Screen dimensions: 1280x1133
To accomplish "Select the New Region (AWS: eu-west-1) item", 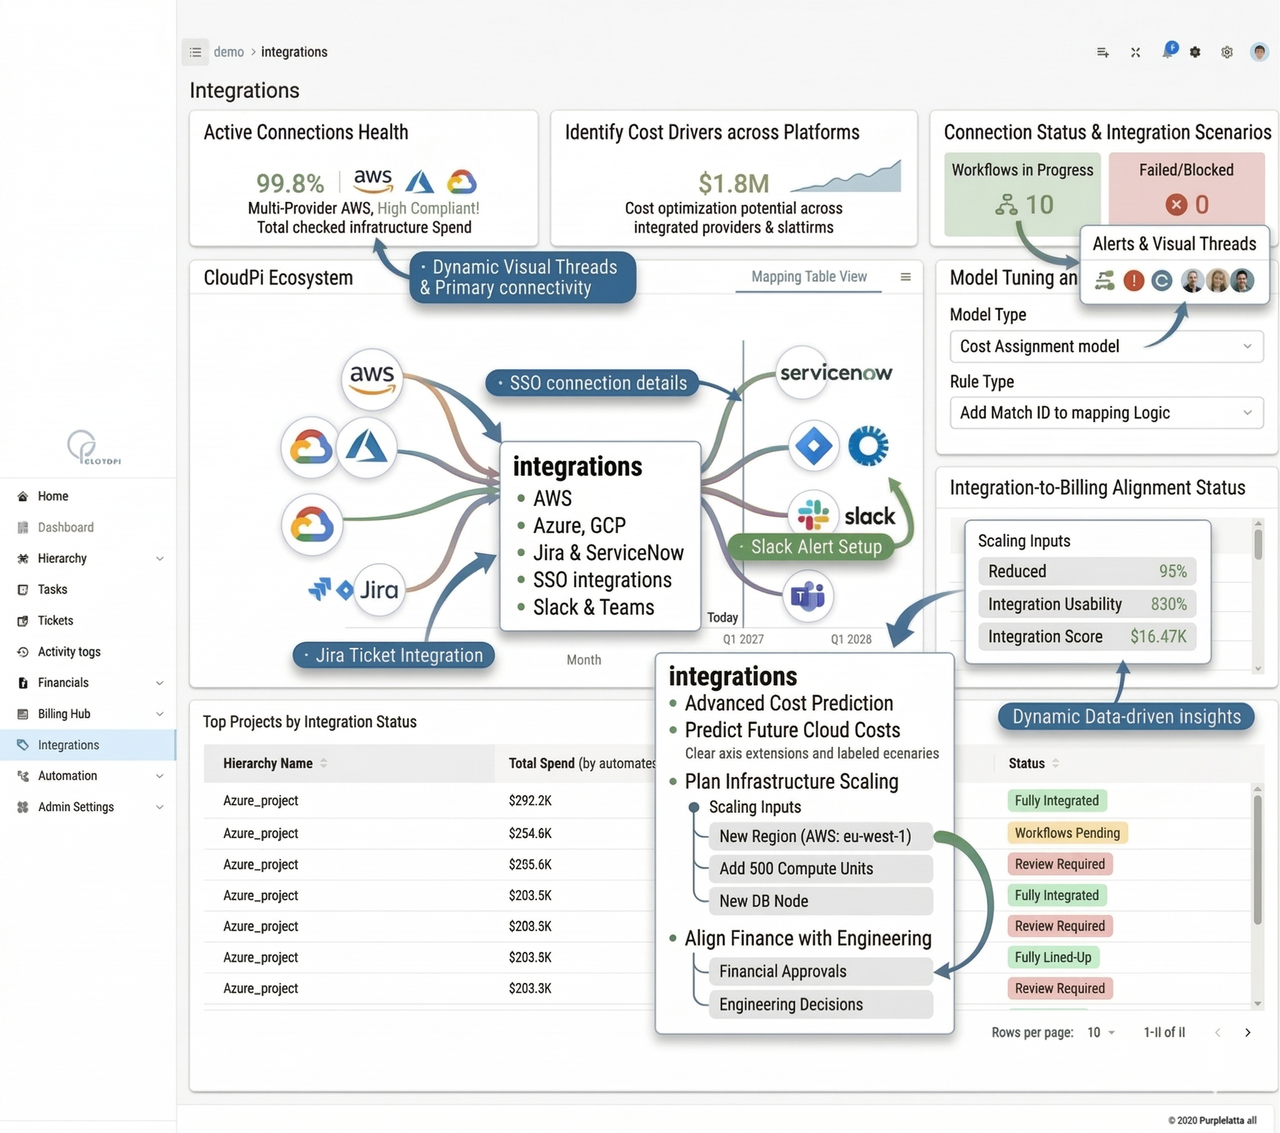I will click(820, 836).
